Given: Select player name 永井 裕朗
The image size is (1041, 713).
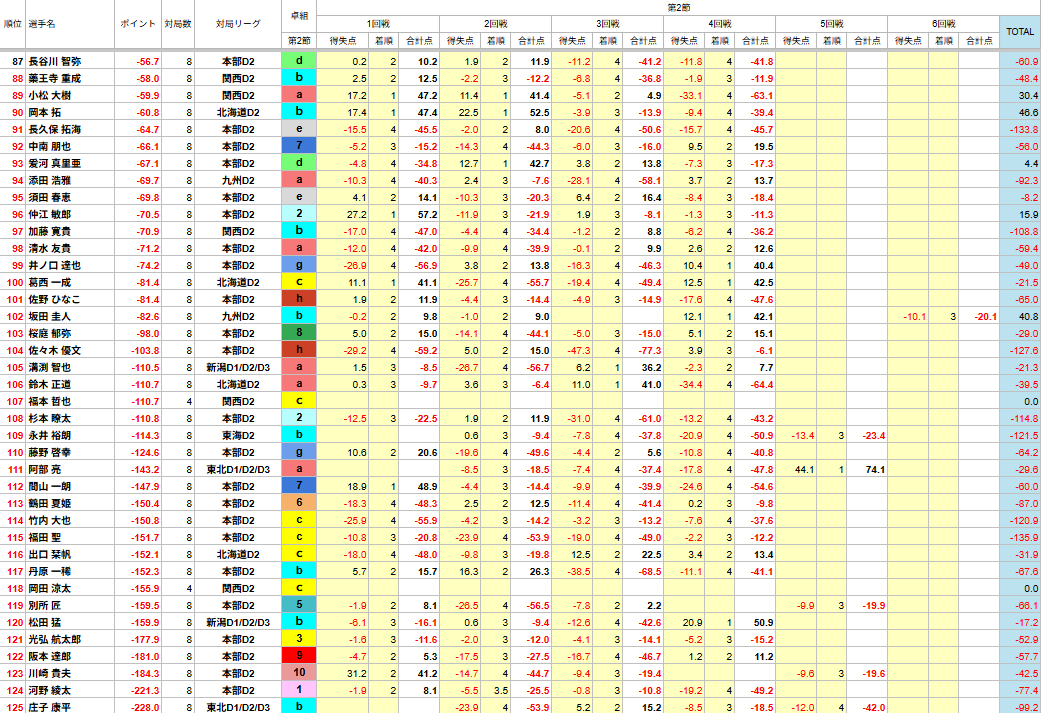Looking at the screenshot, I should [49, 436].
